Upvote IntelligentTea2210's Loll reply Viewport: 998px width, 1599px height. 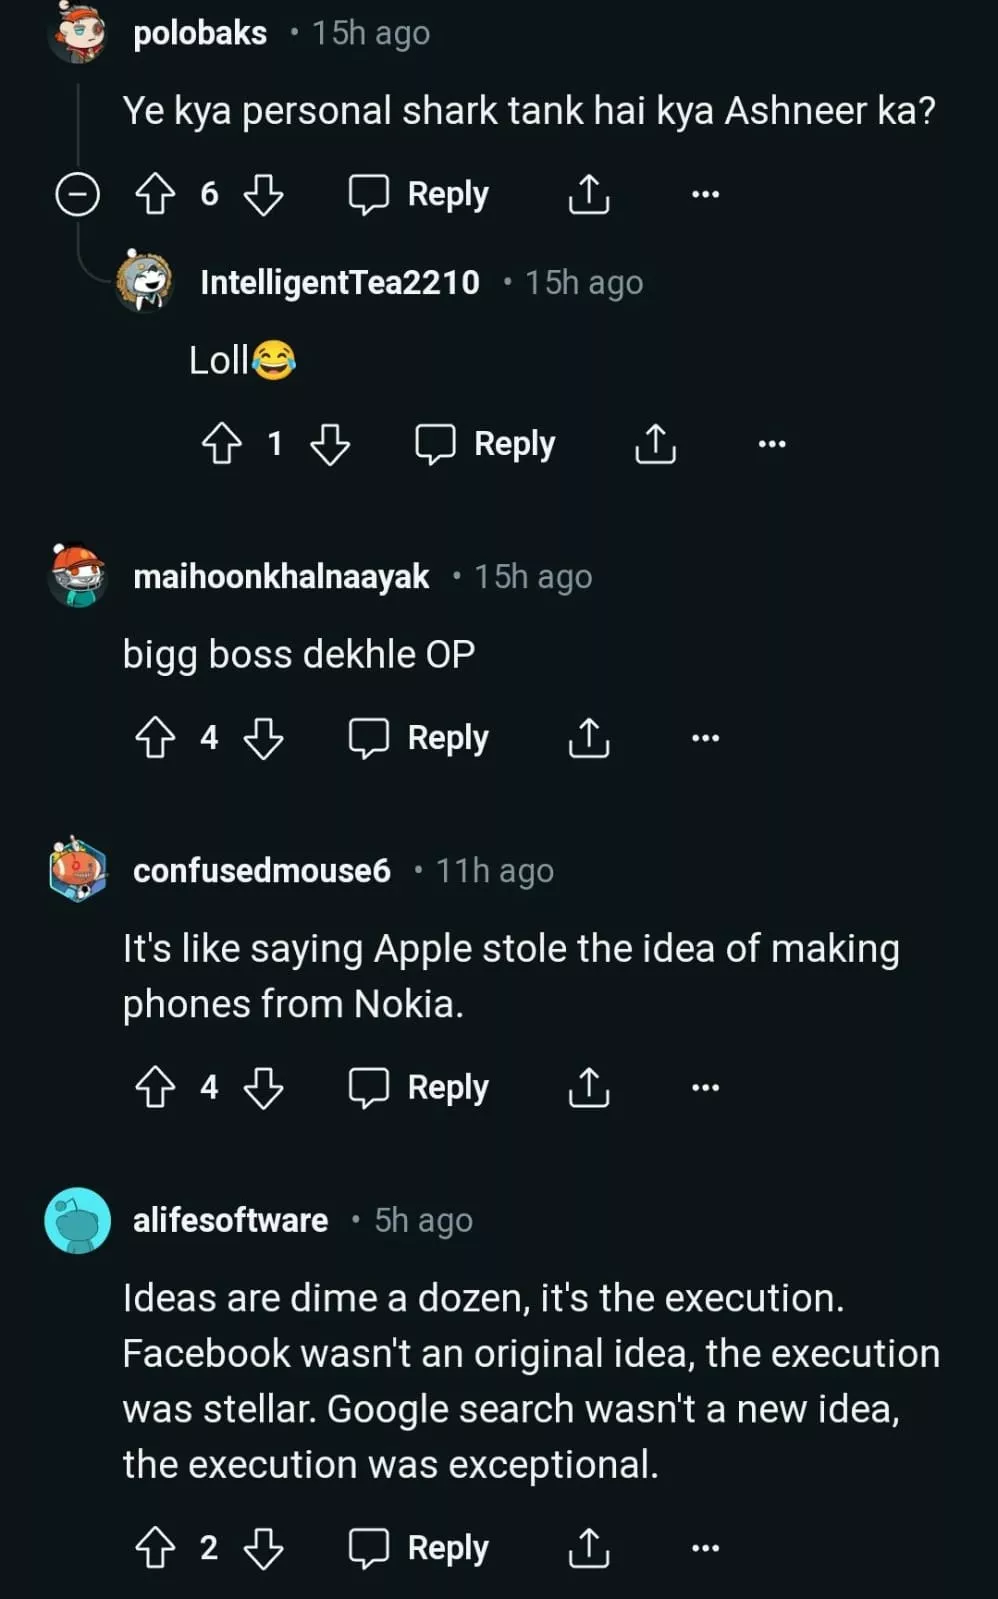(x=222, y=443)
